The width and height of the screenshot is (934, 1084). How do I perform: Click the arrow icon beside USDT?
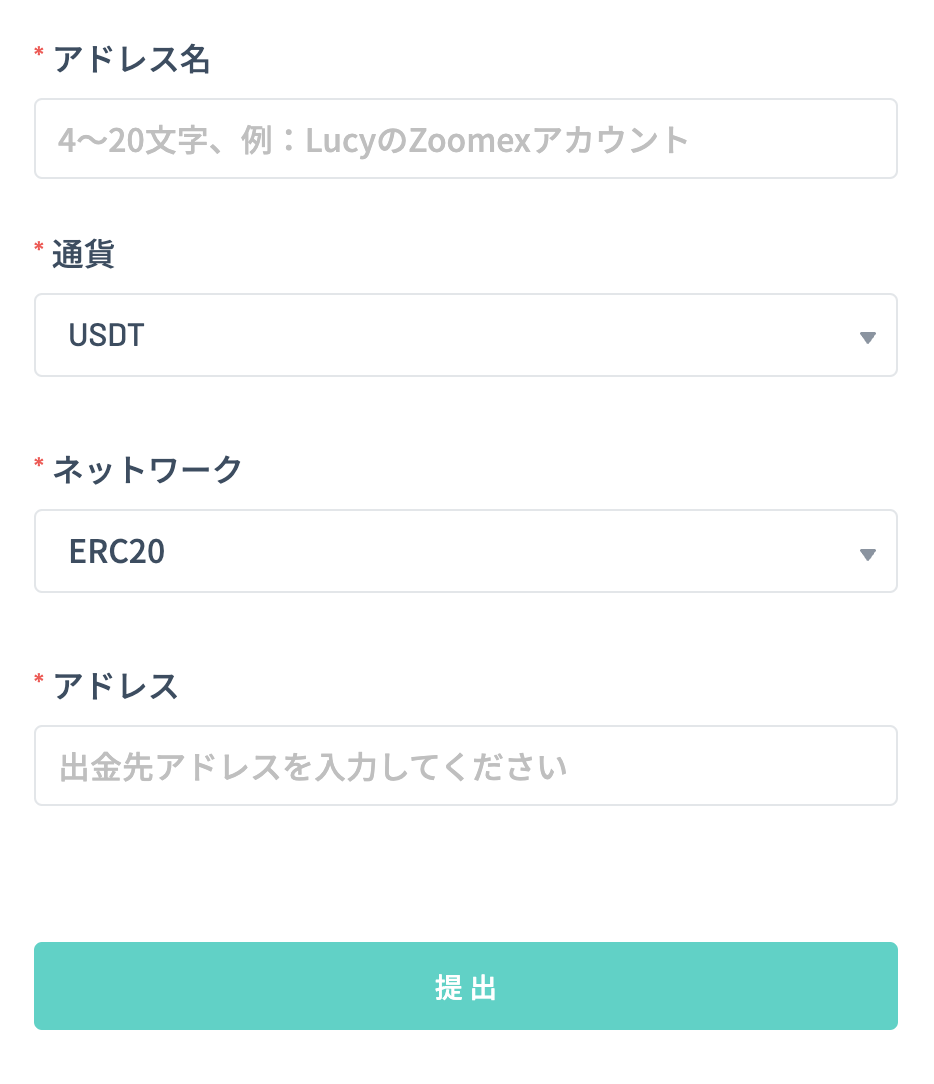(x=868, y=337)
